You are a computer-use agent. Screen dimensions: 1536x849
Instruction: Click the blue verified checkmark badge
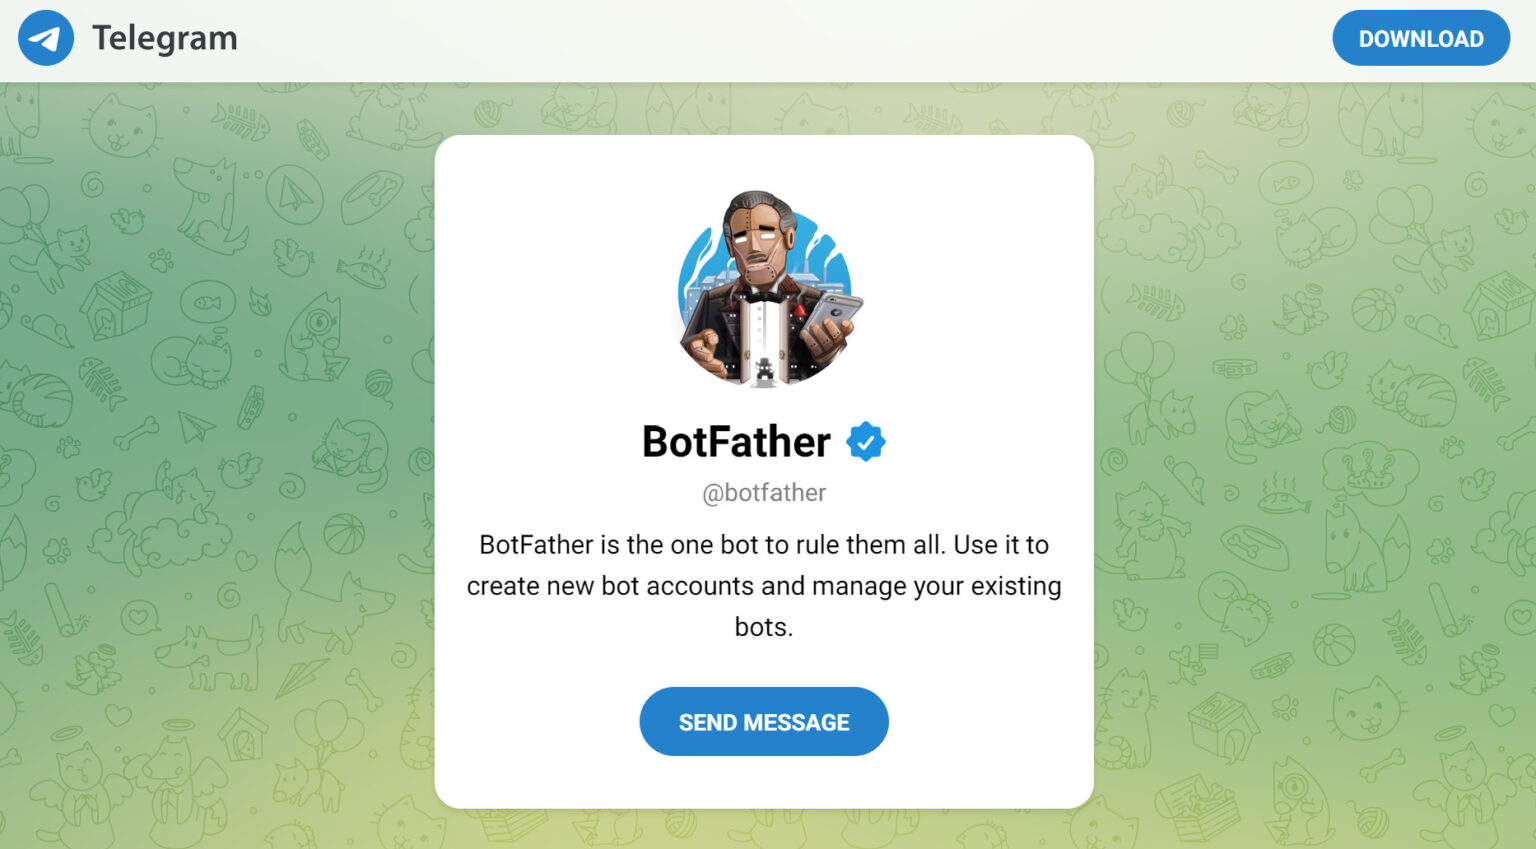click(x=865, y=441)
